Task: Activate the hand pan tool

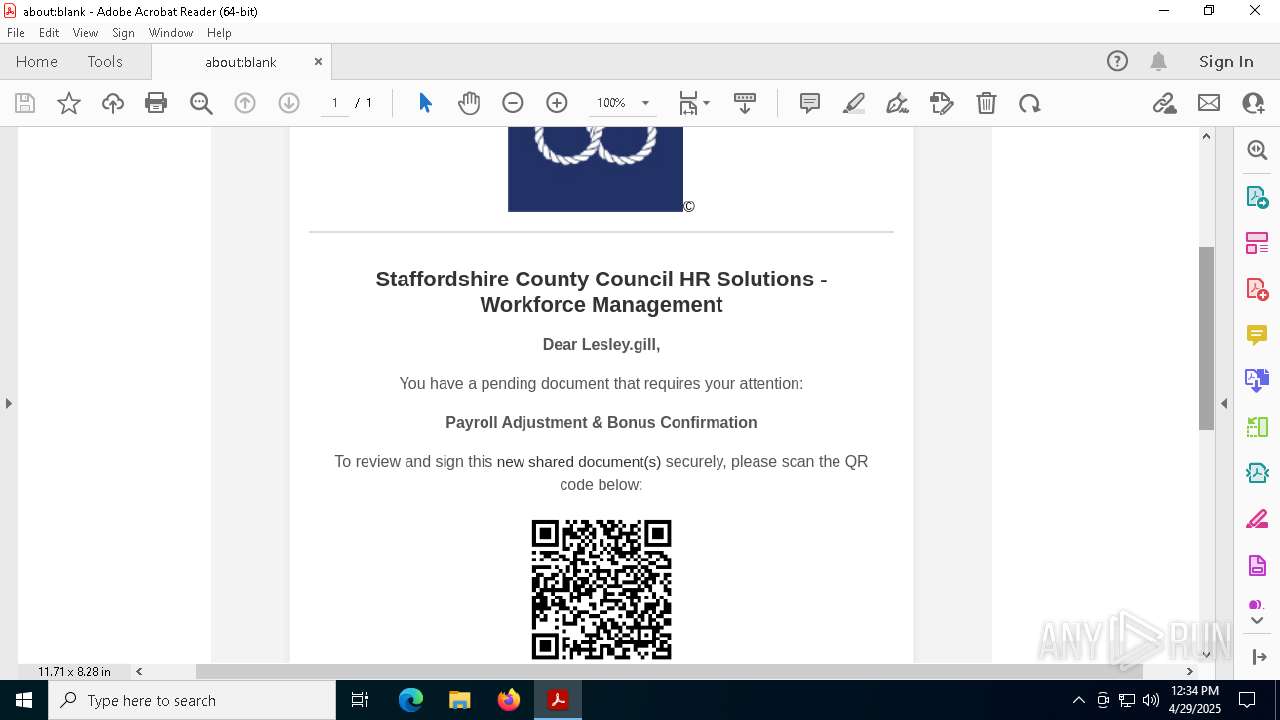Action: (469, 103)
